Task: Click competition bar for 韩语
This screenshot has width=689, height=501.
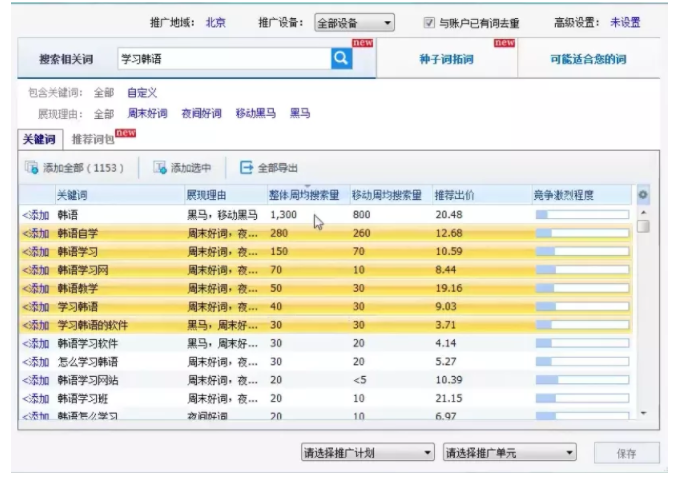Action: tap(582, 214)
